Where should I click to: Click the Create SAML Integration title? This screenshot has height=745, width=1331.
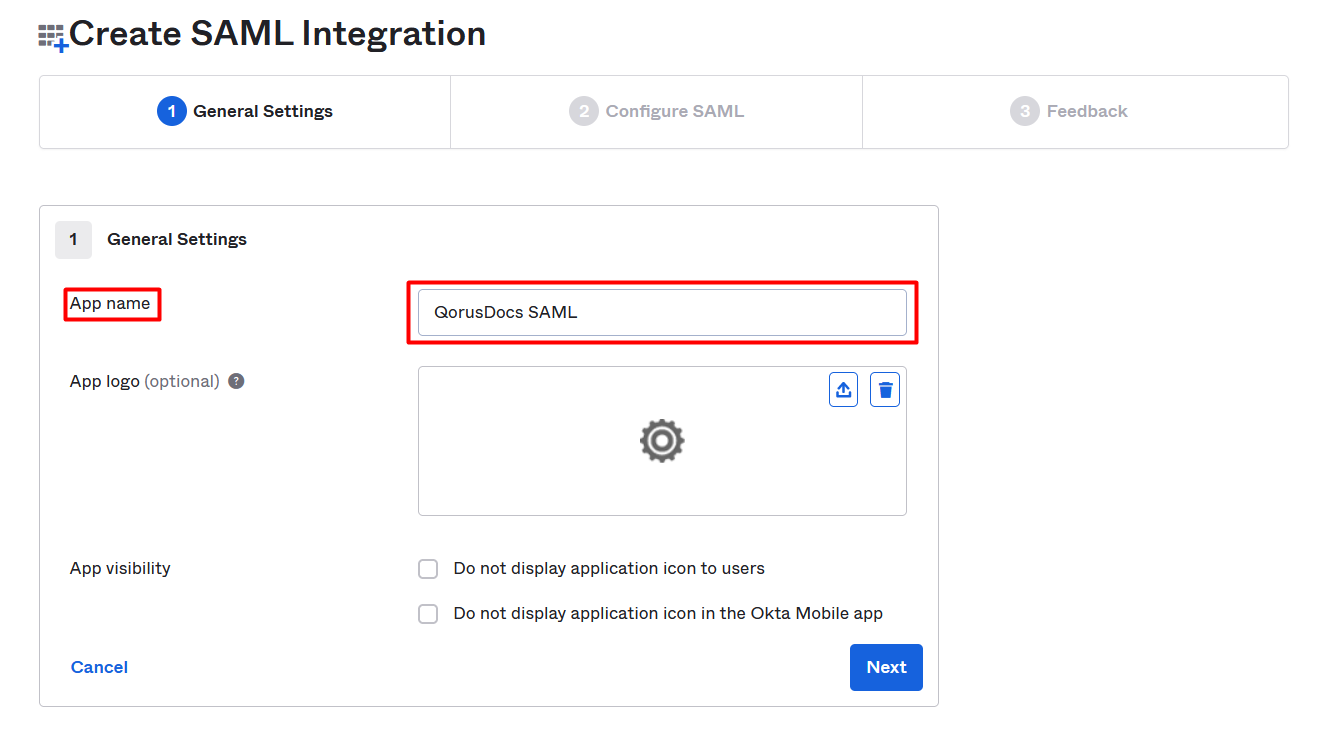(277, 34)
